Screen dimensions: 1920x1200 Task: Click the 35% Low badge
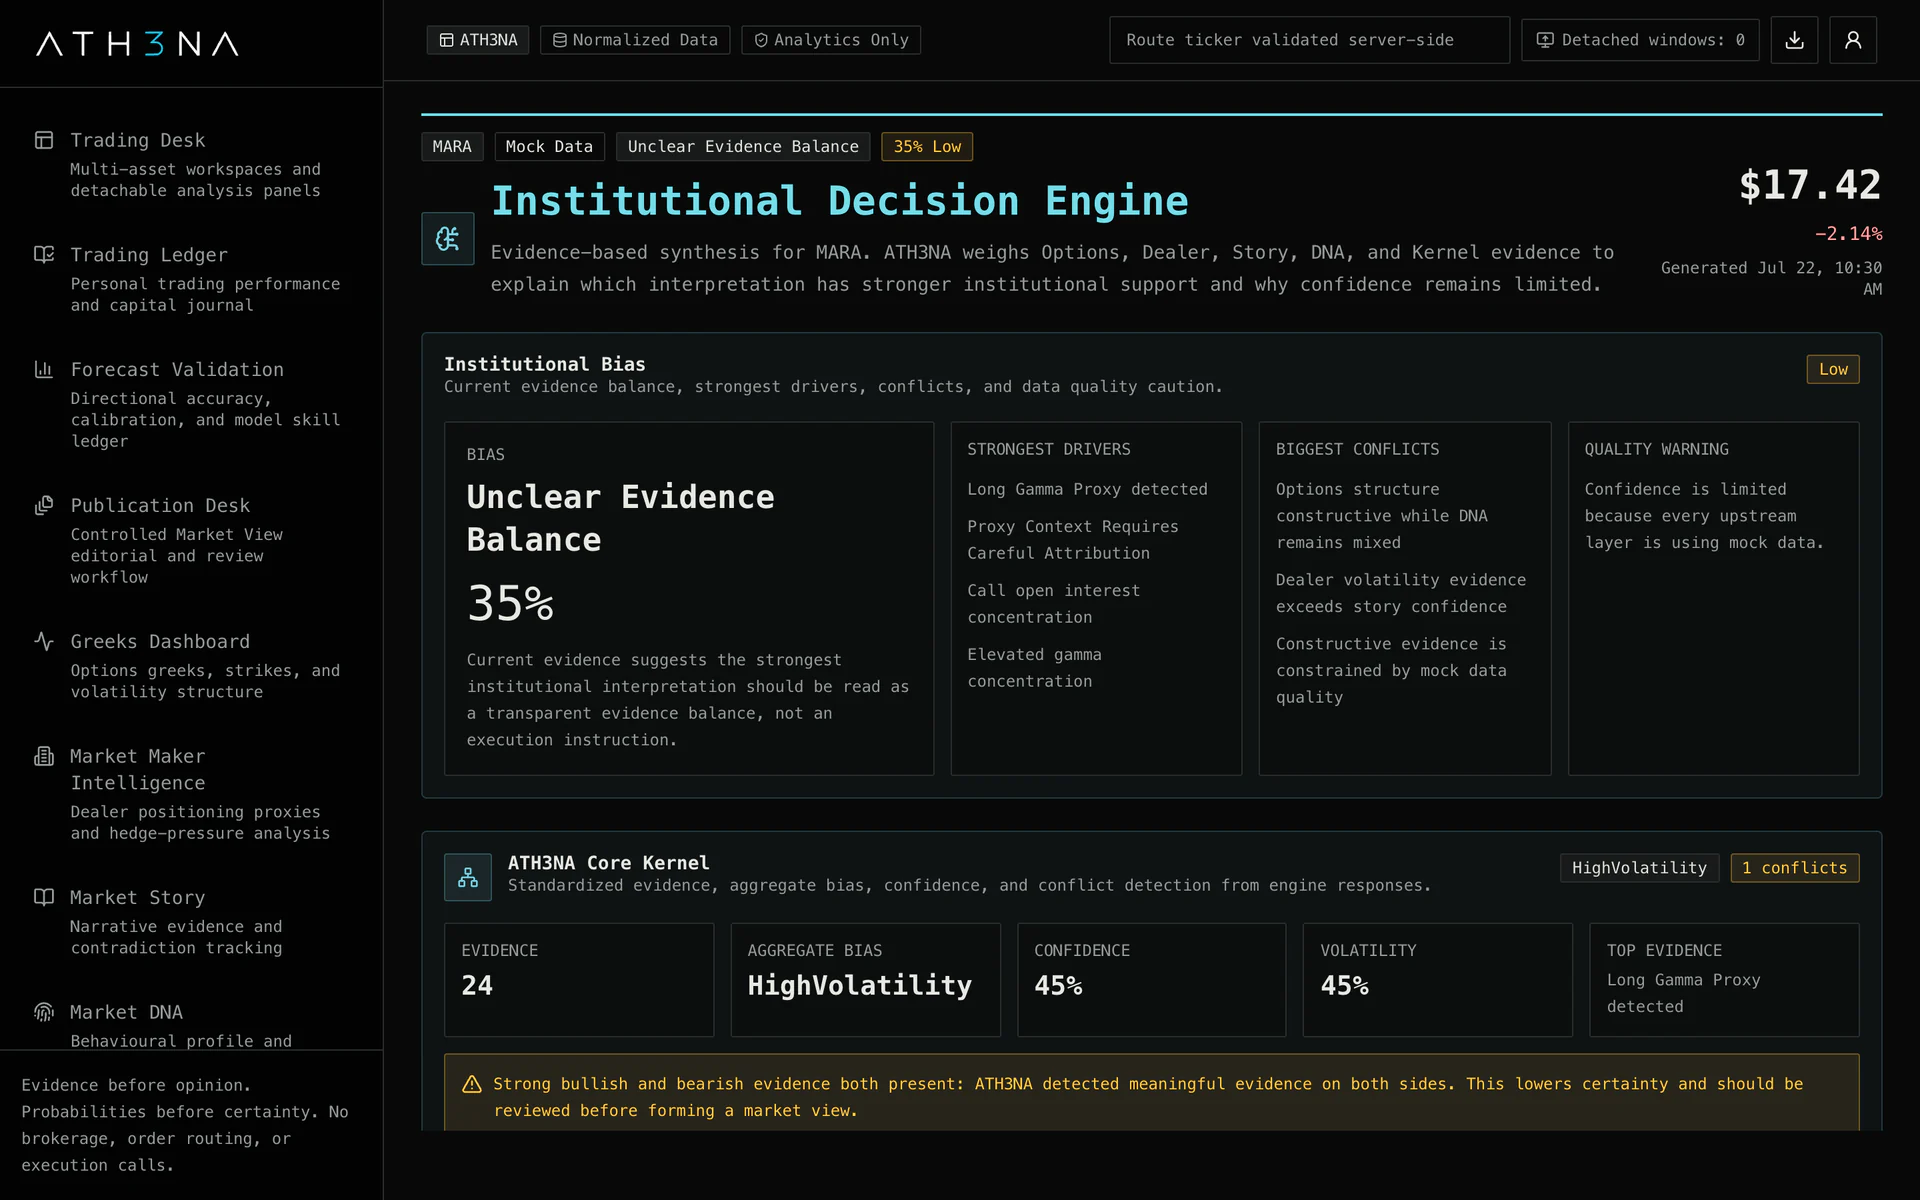coord(927,147)
